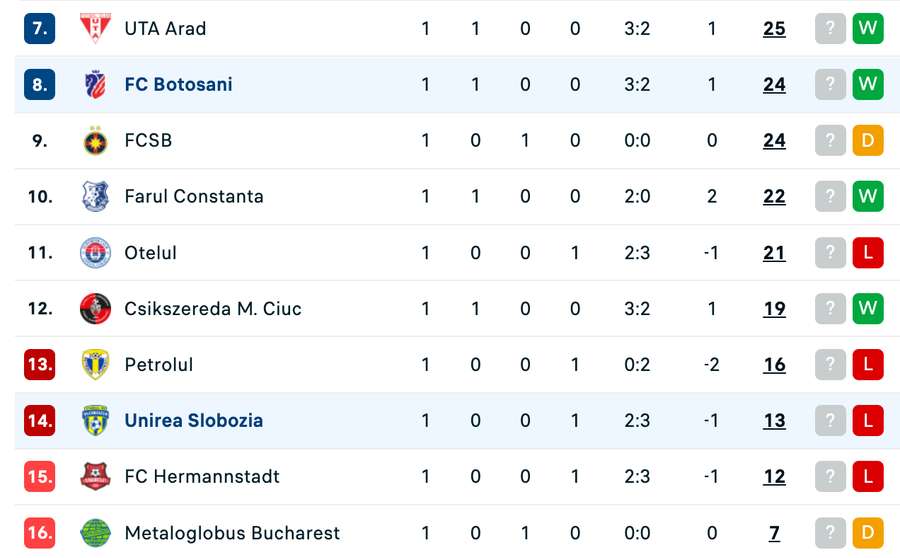The image size is (900, 558).
Task: Click the FCSB star crest icon
Action: click(x=96, y=141)
